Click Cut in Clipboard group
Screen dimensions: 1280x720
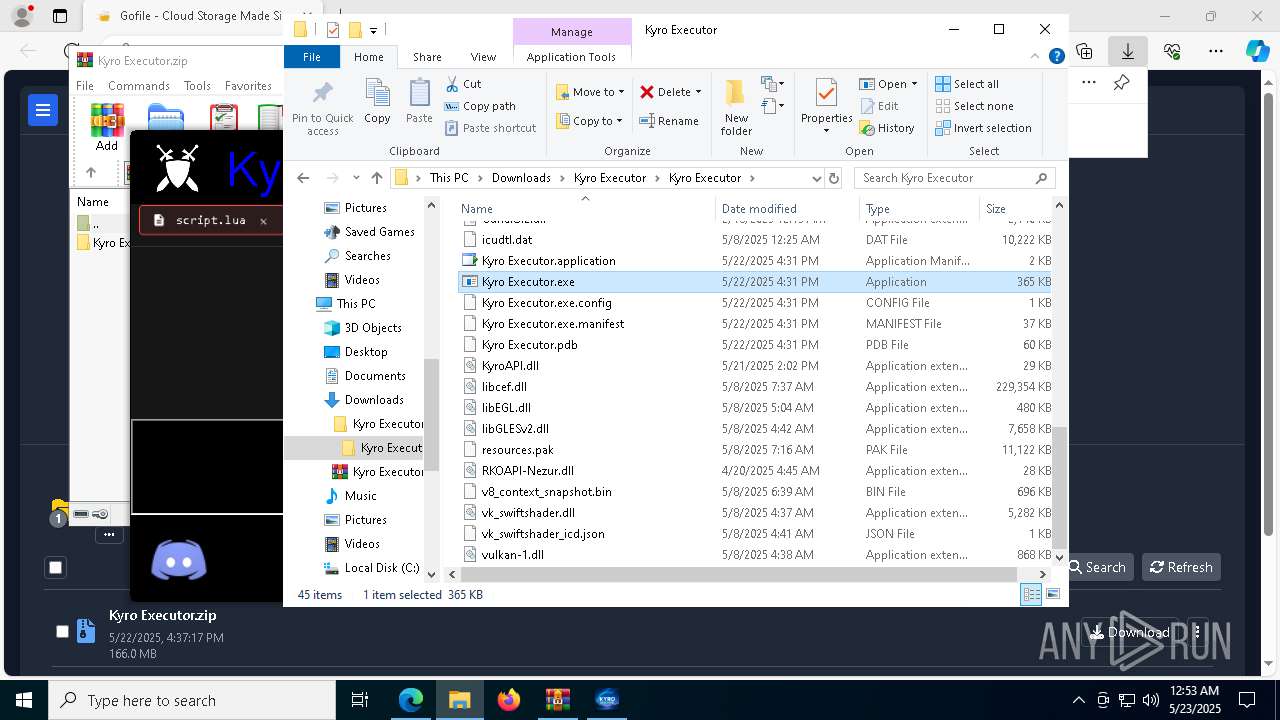(463, 84)
